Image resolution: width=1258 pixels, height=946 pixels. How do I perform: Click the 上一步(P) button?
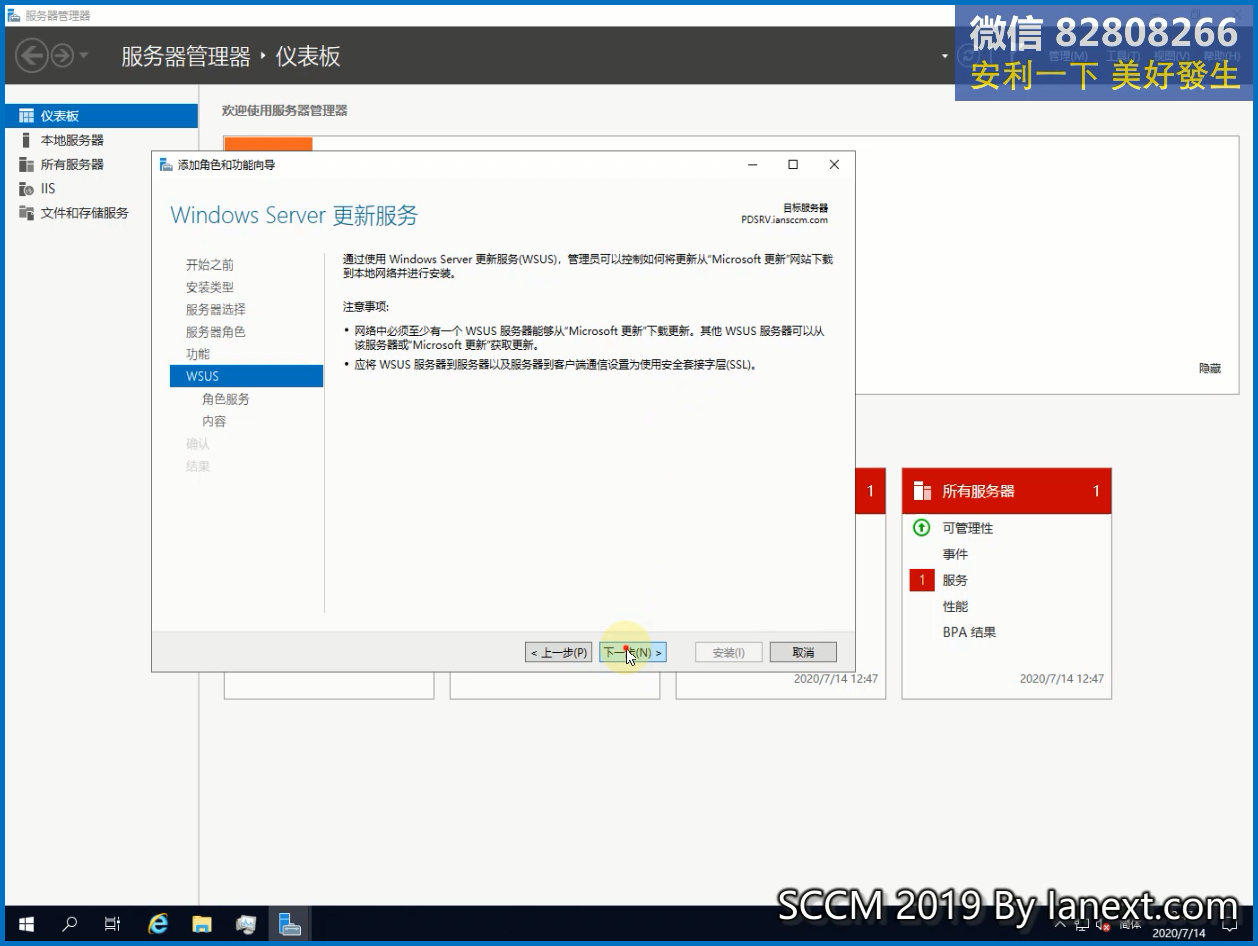coord(559,652)
